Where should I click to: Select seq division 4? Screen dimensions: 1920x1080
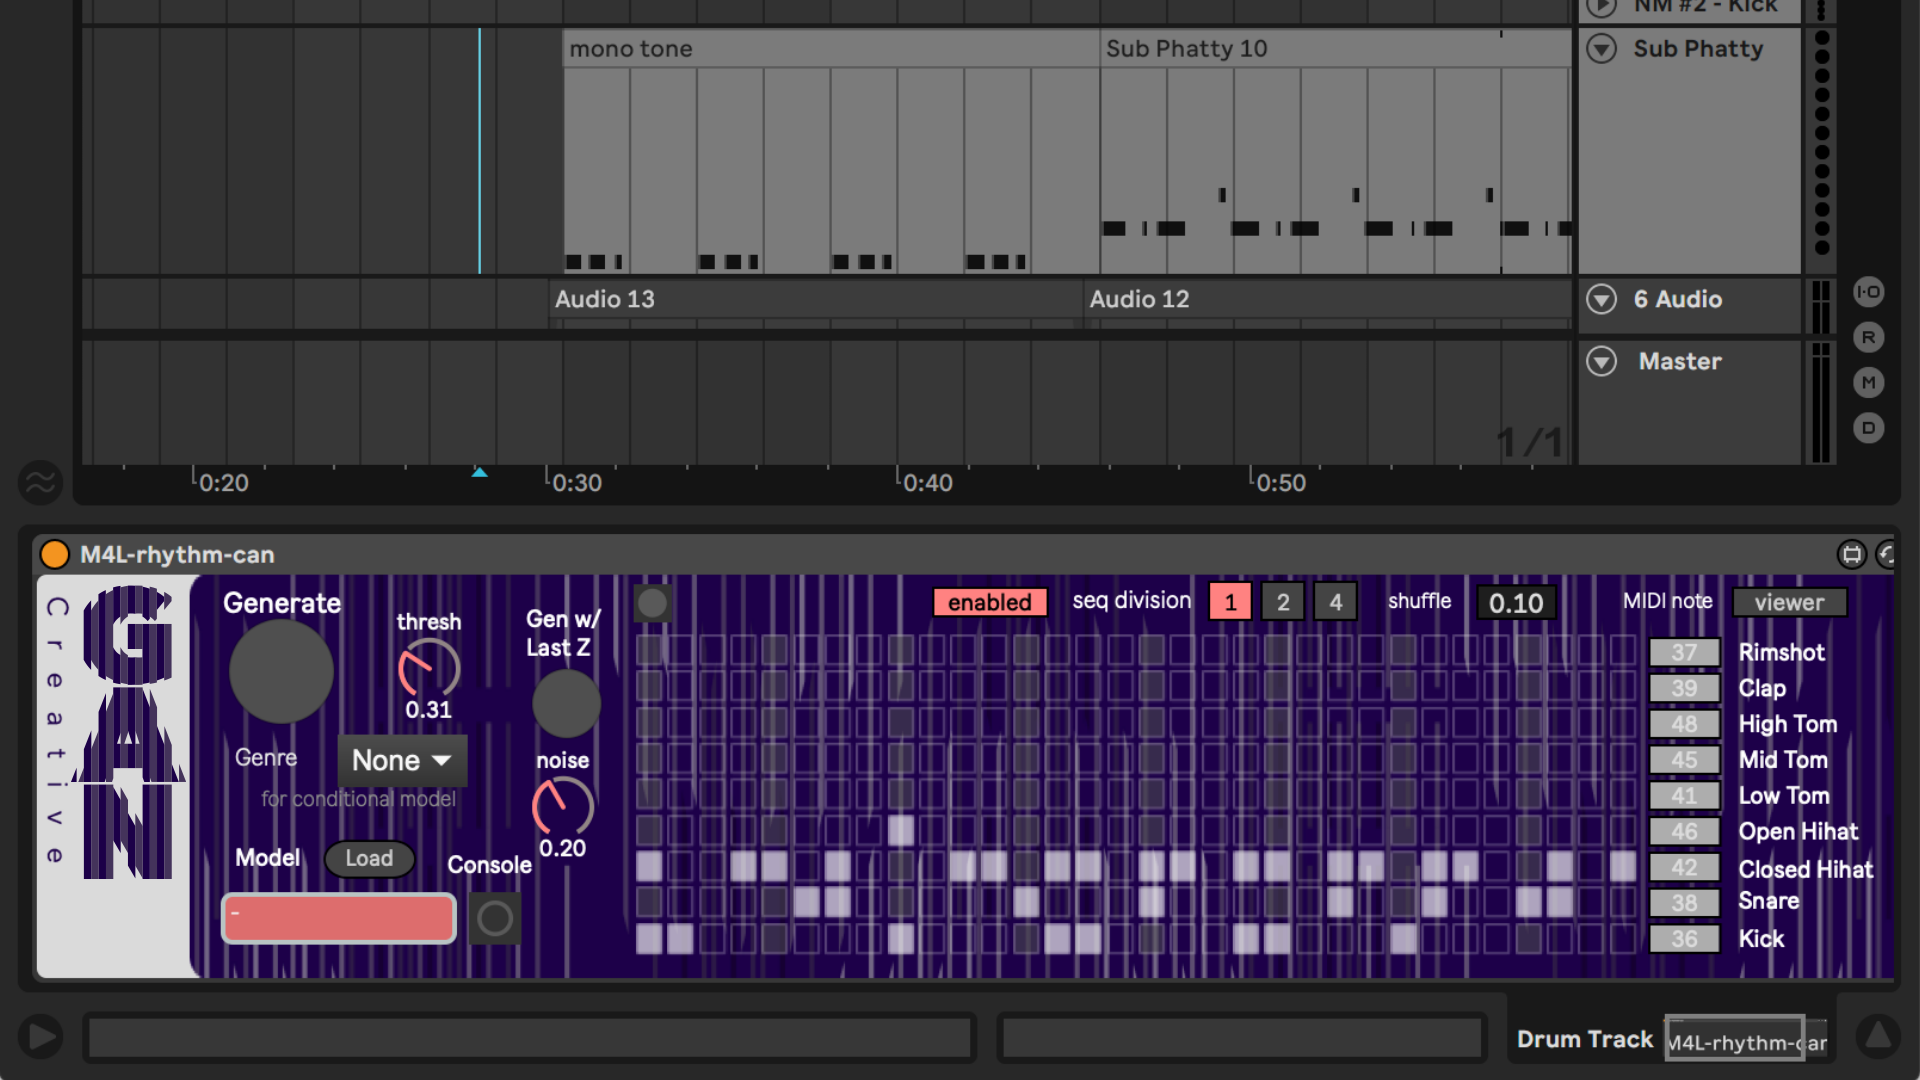pos(1336,602)
